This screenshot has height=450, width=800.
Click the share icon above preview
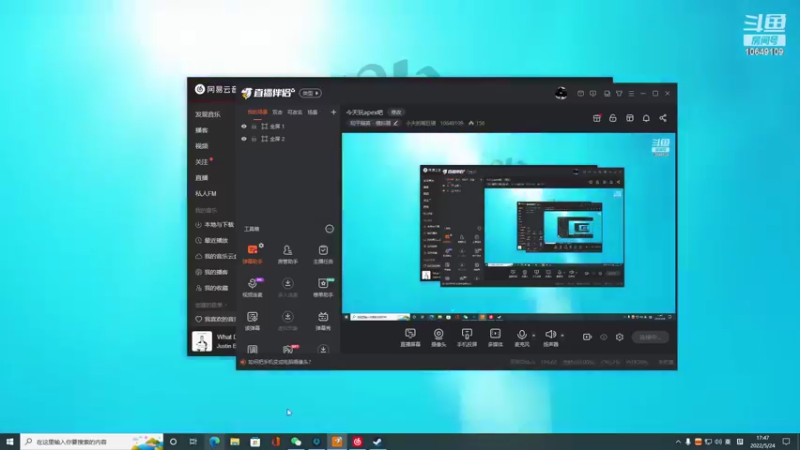point(663,118)
